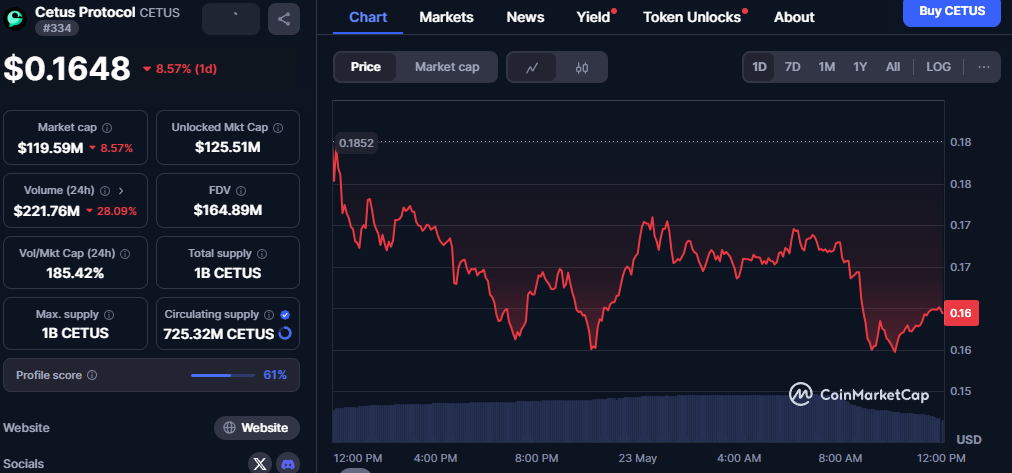The height and width of the screenshot is (473, 1012).
Task: Click the Profile score info icon
Action: tap(92, 375)
